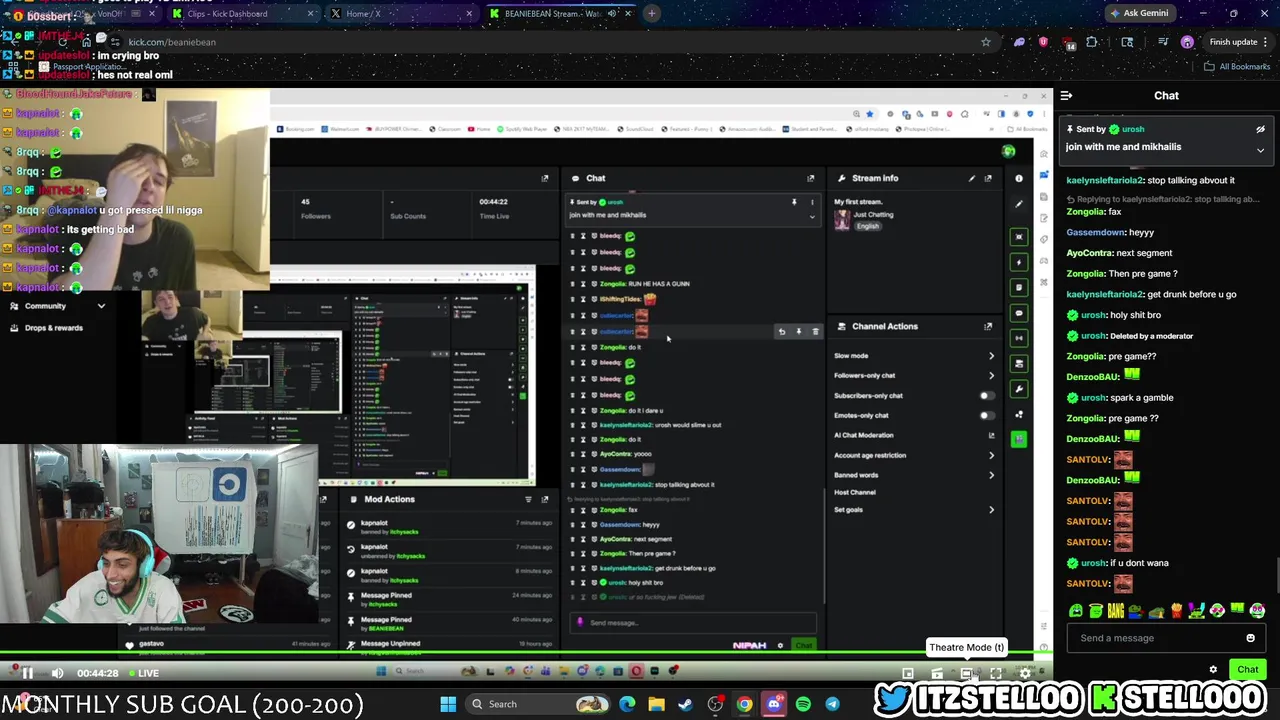Jump to LIVE indicator
This screenshot has height=720, width=1280.
[x=142, y=673]
